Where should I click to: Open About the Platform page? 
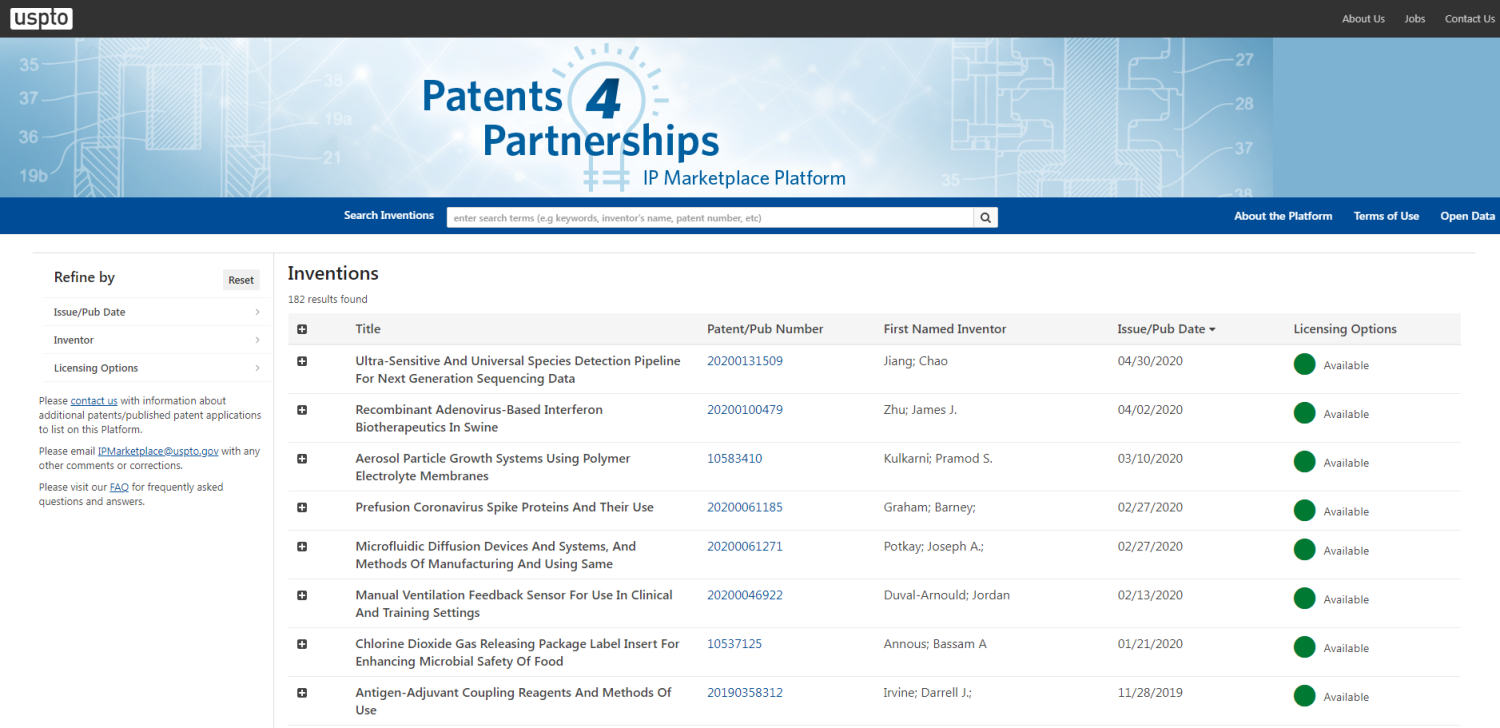tap(1283, 216)
